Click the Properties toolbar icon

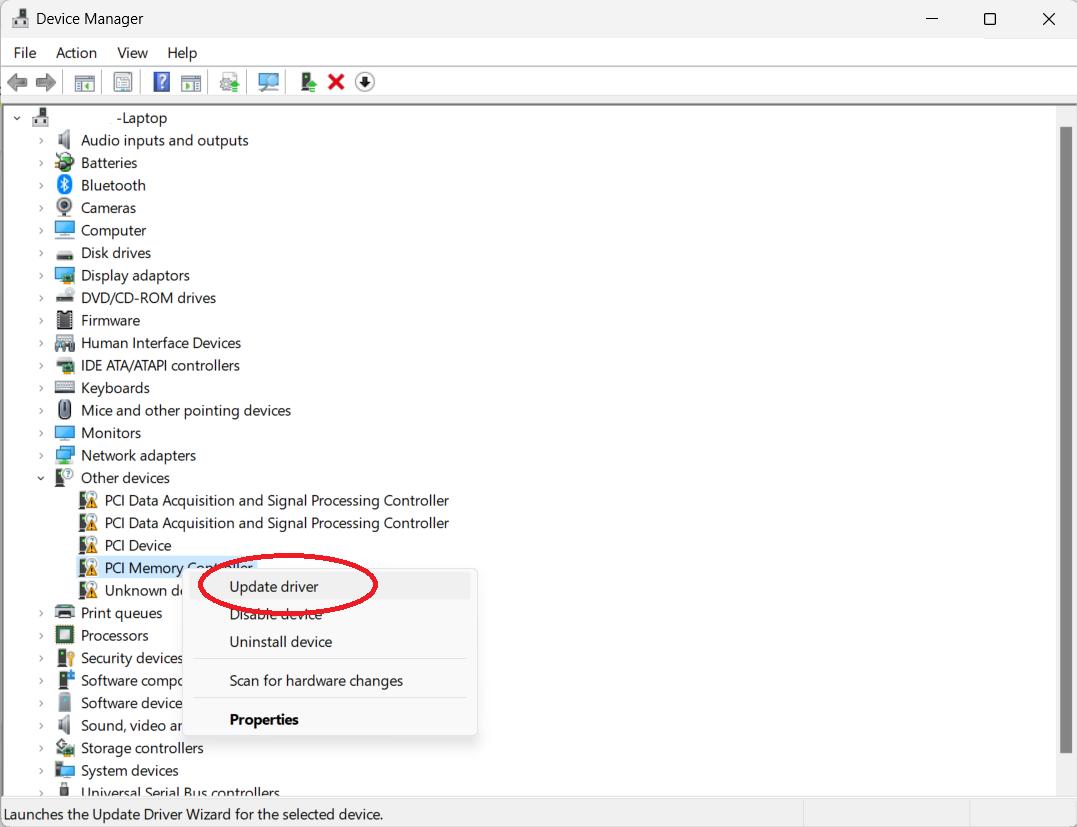(122, 81)
